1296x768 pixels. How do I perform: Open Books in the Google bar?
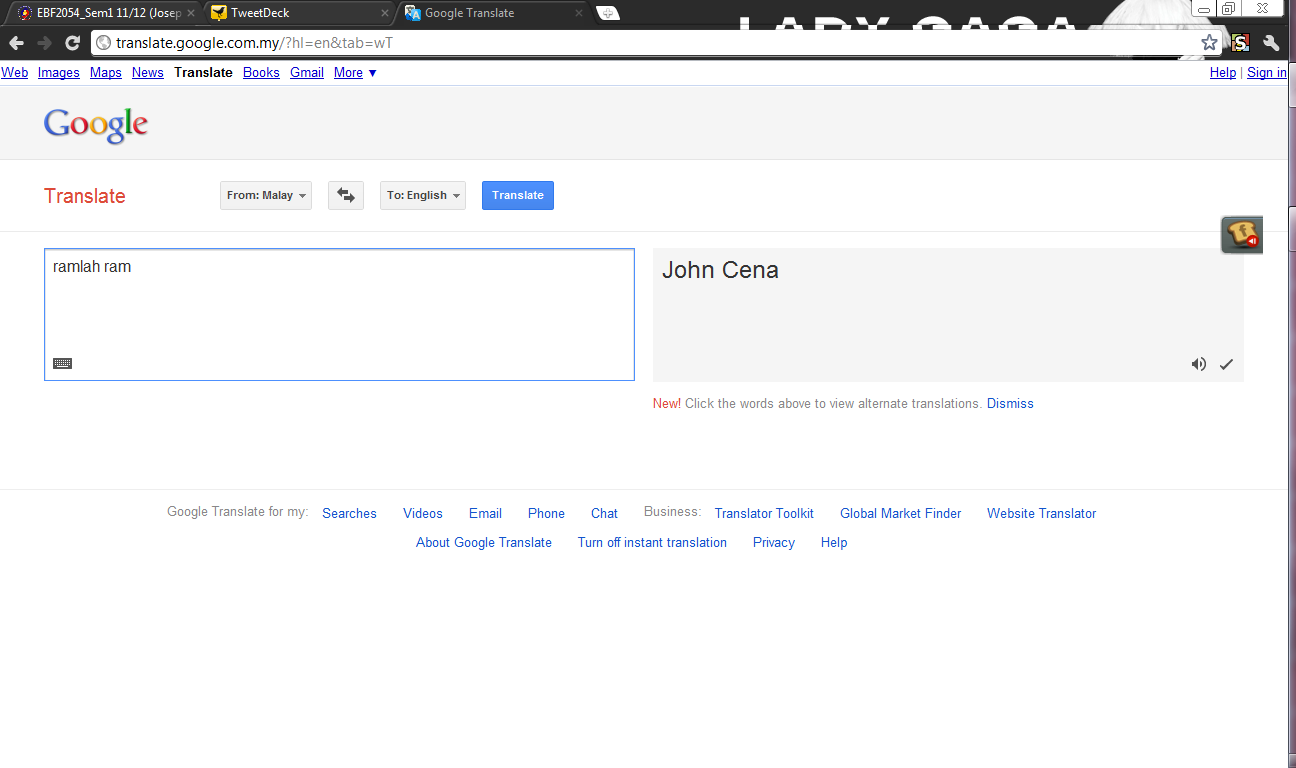point(261,72)
